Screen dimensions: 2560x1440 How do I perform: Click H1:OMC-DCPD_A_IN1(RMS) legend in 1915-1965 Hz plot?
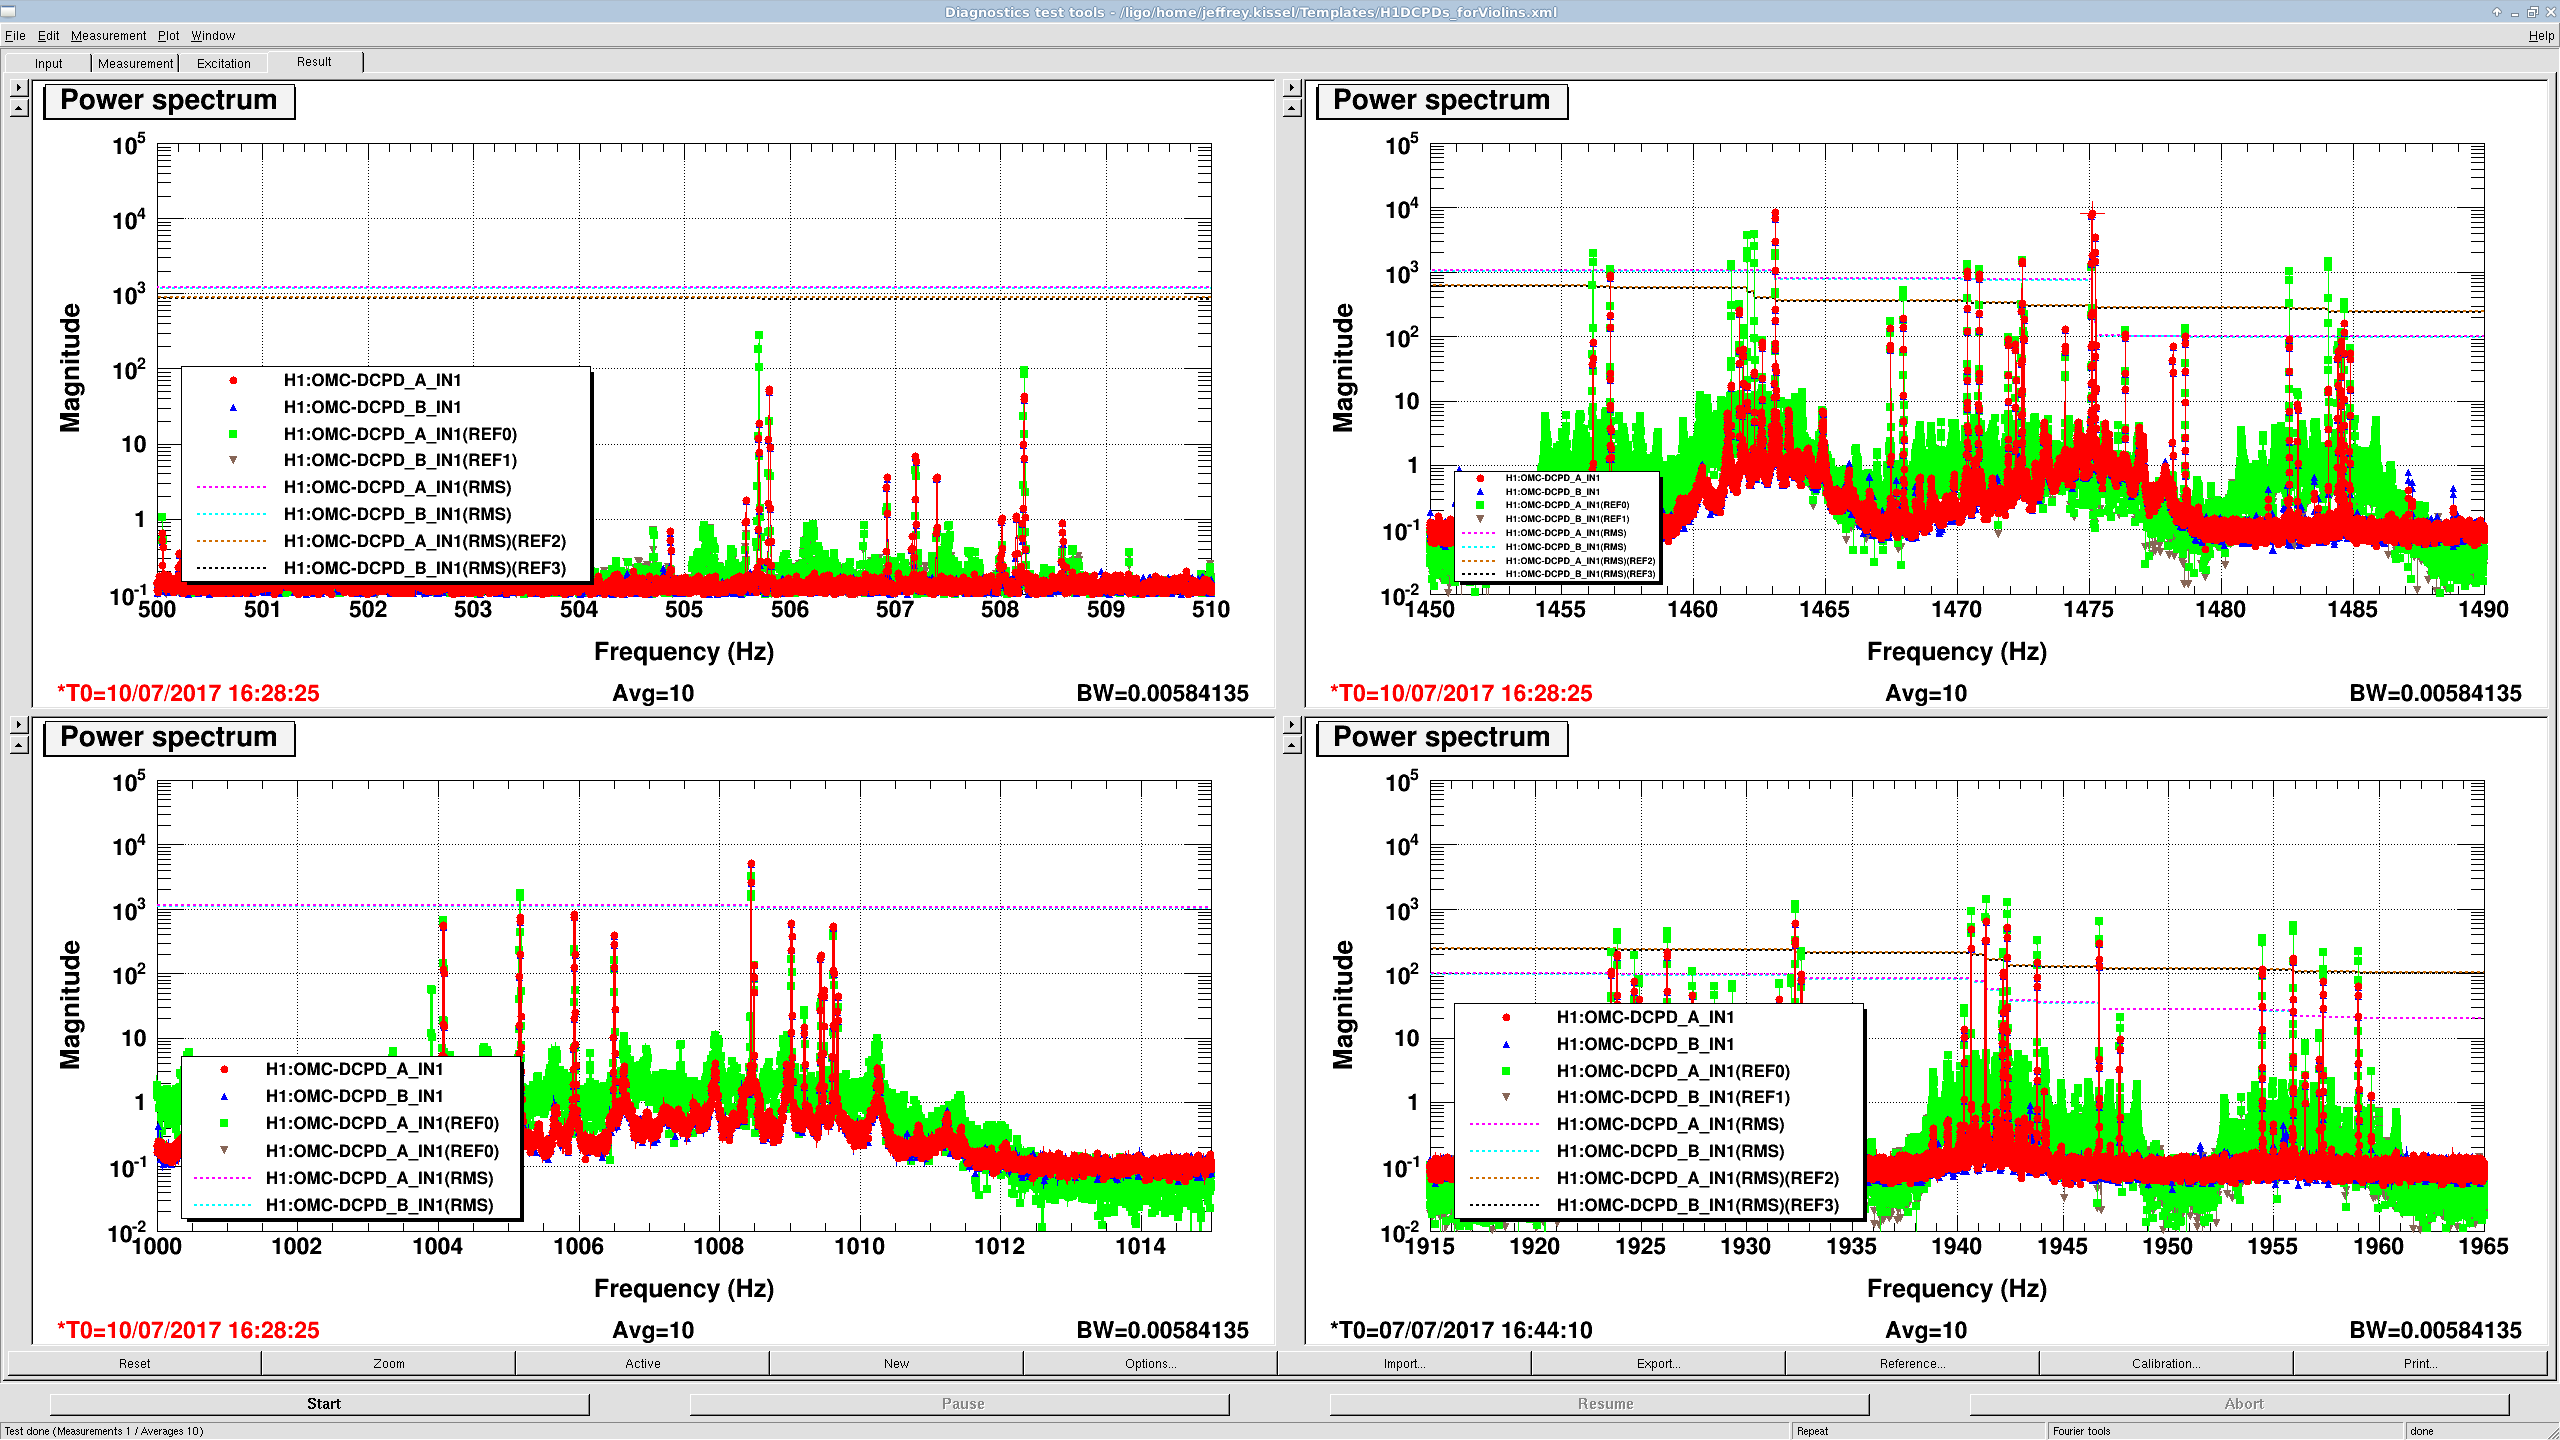point(1670,1124)
